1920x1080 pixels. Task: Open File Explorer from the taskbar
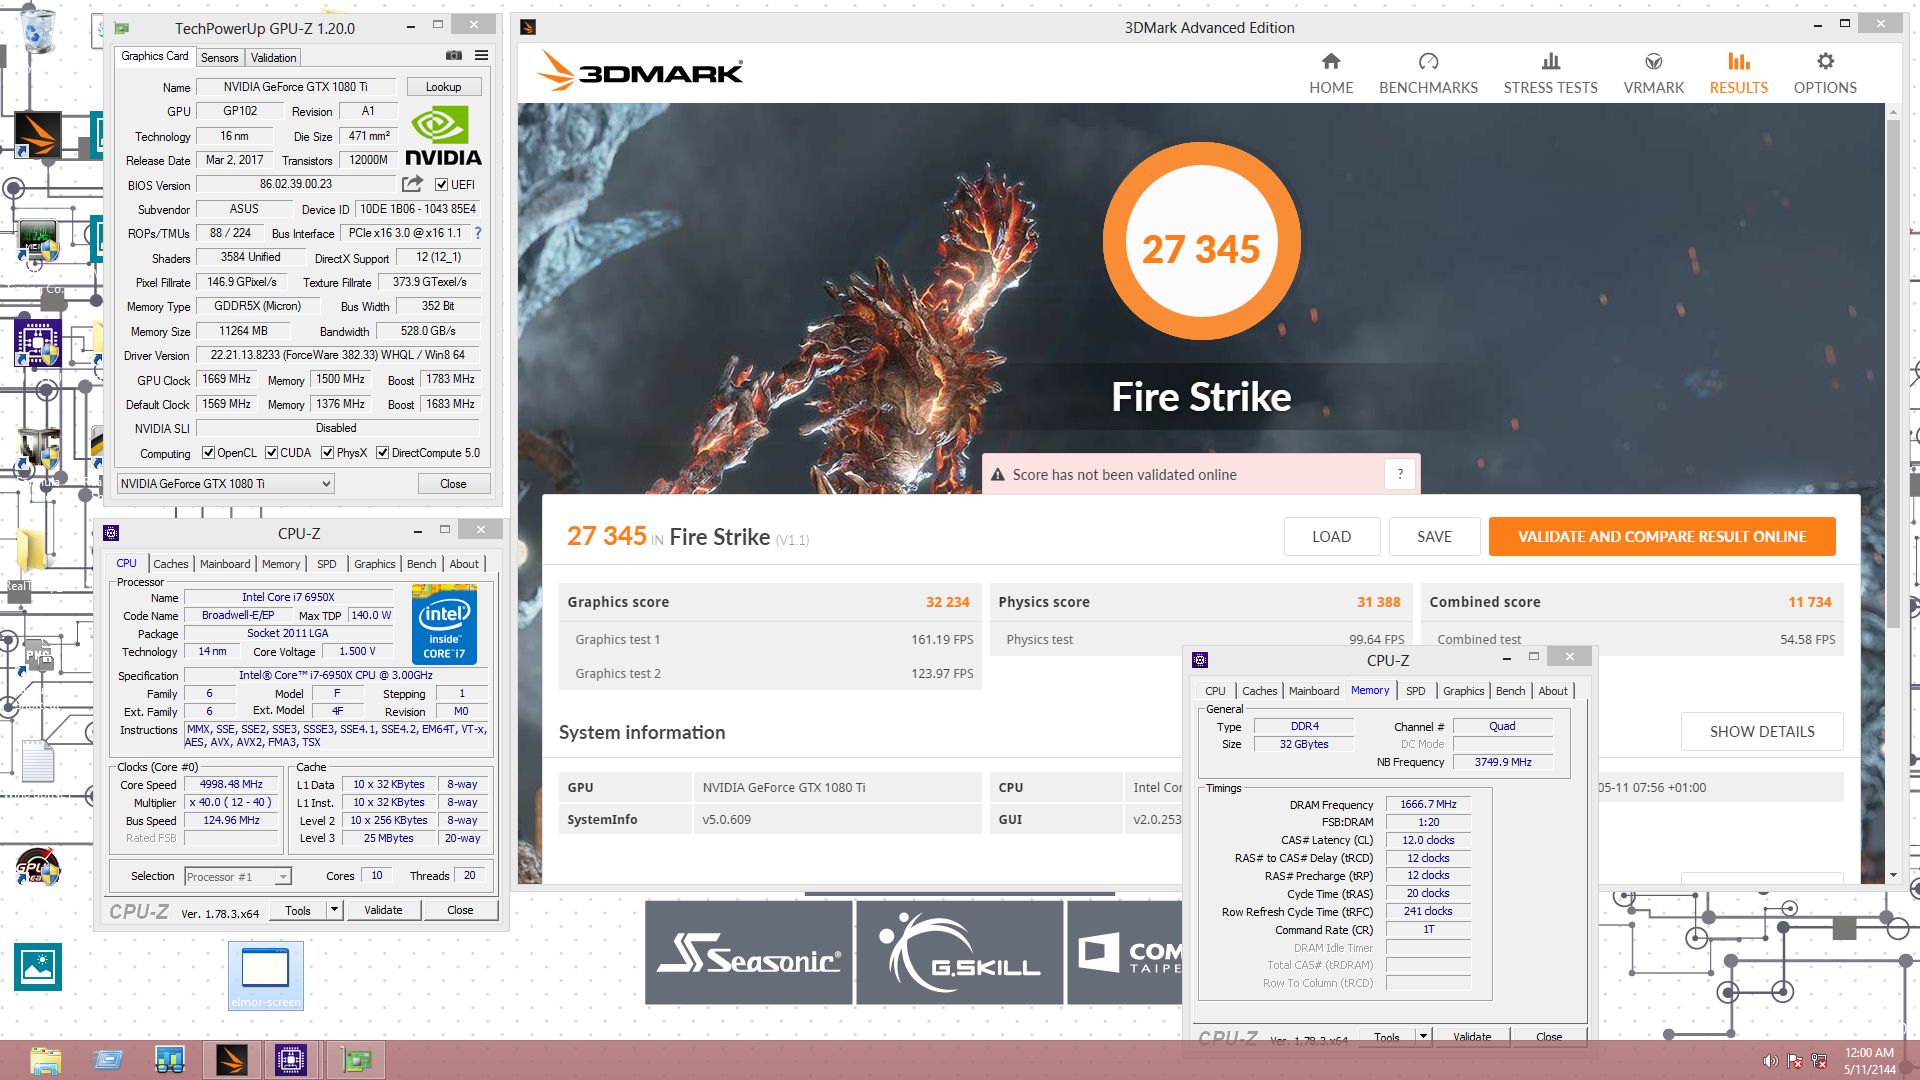(x=46, y=1060)
